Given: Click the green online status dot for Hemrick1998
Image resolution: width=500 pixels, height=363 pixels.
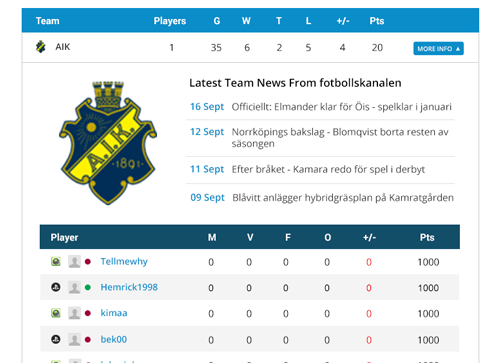Looking at the screenshot, I should (x=88, y=287).
